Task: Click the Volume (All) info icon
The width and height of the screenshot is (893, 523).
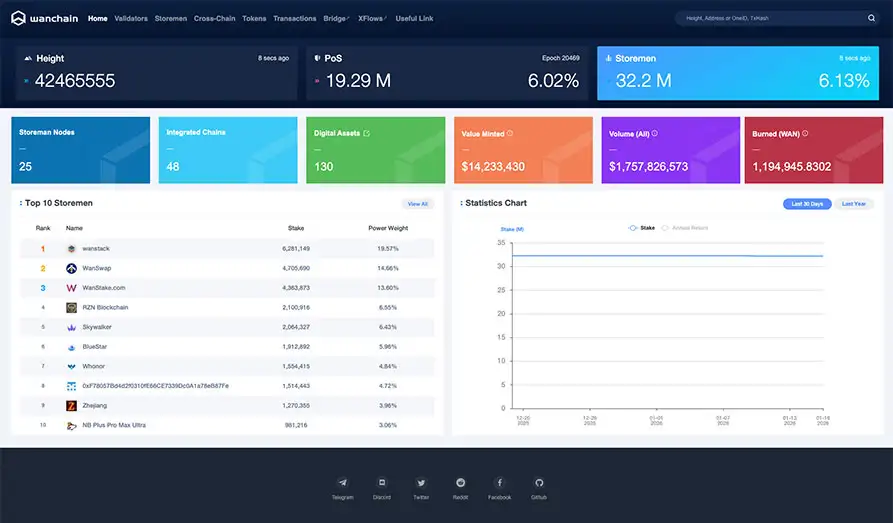Action: coord(654,133)
